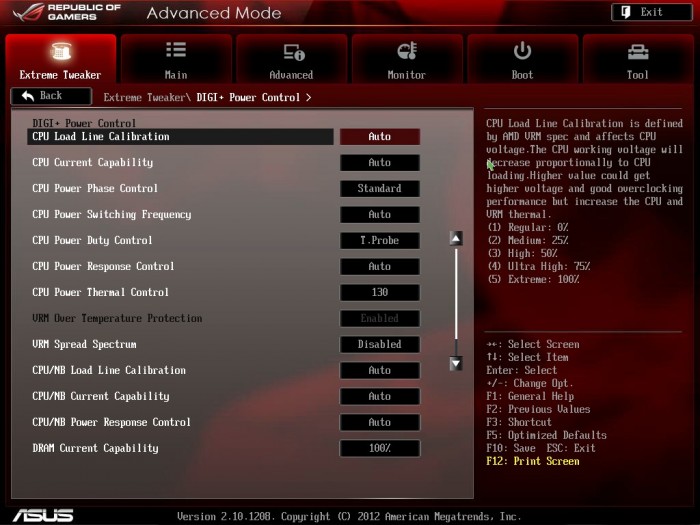Viewport: 700px width, 525px height.
Task: Toggle VRM Spread Spectrum Disabled value
Action: pyautogui.click(x=379, y=345)
